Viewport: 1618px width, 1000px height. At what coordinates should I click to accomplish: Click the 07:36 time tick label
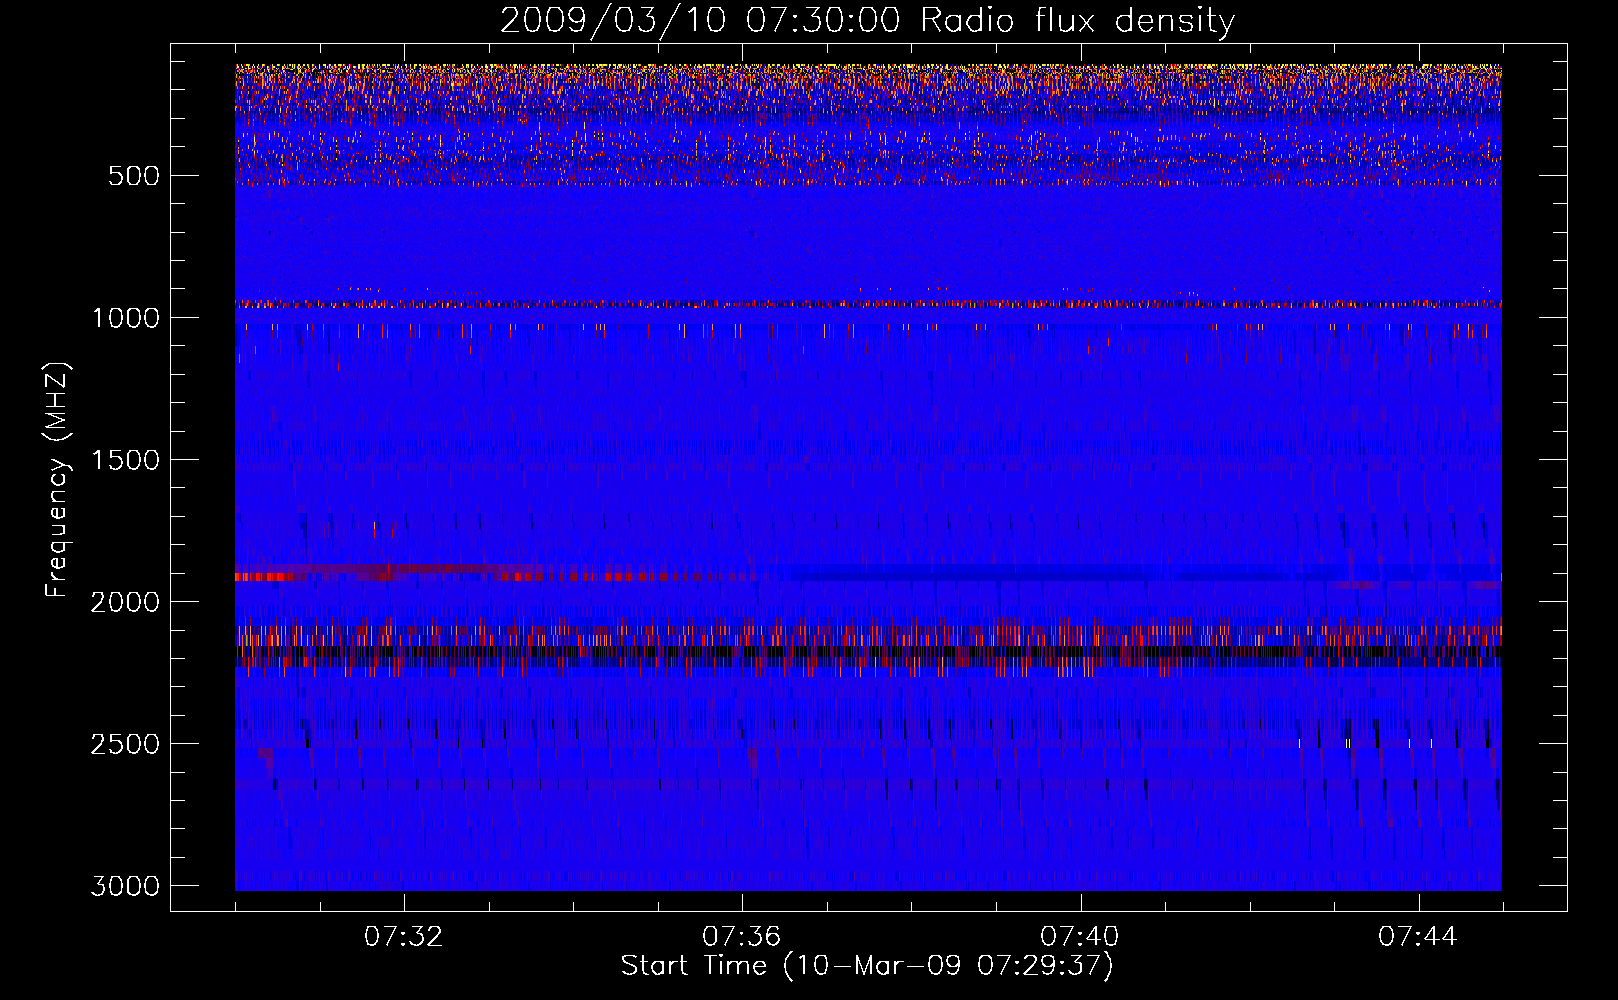(x=742, y=937)
